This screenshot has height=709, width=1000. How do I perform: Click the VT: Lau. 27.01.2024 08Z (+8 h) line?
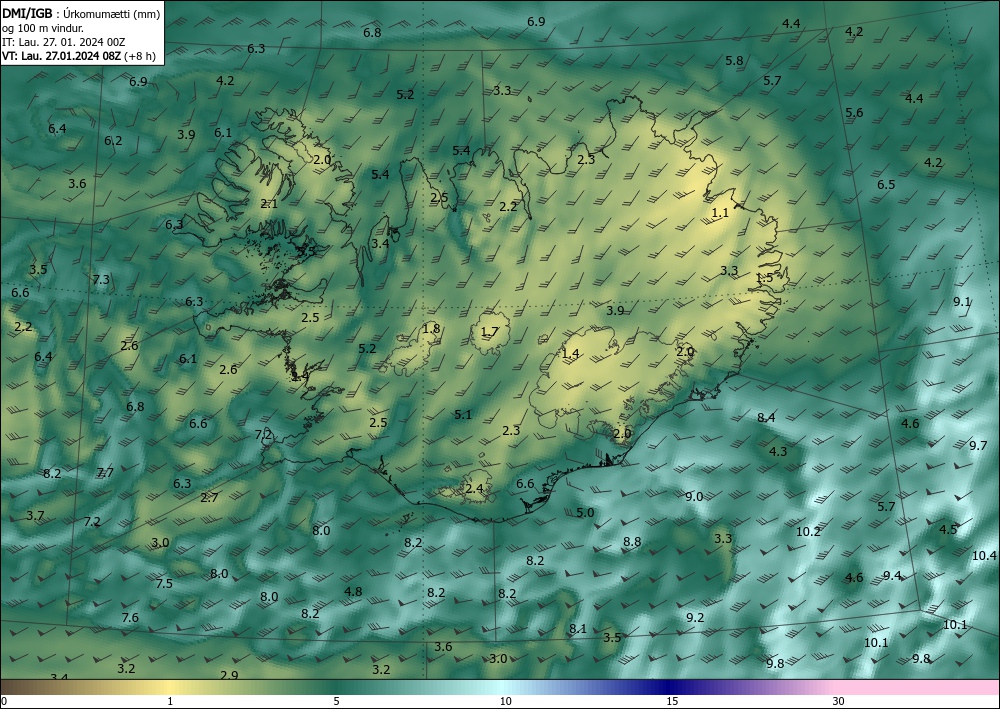click(78, 56)
